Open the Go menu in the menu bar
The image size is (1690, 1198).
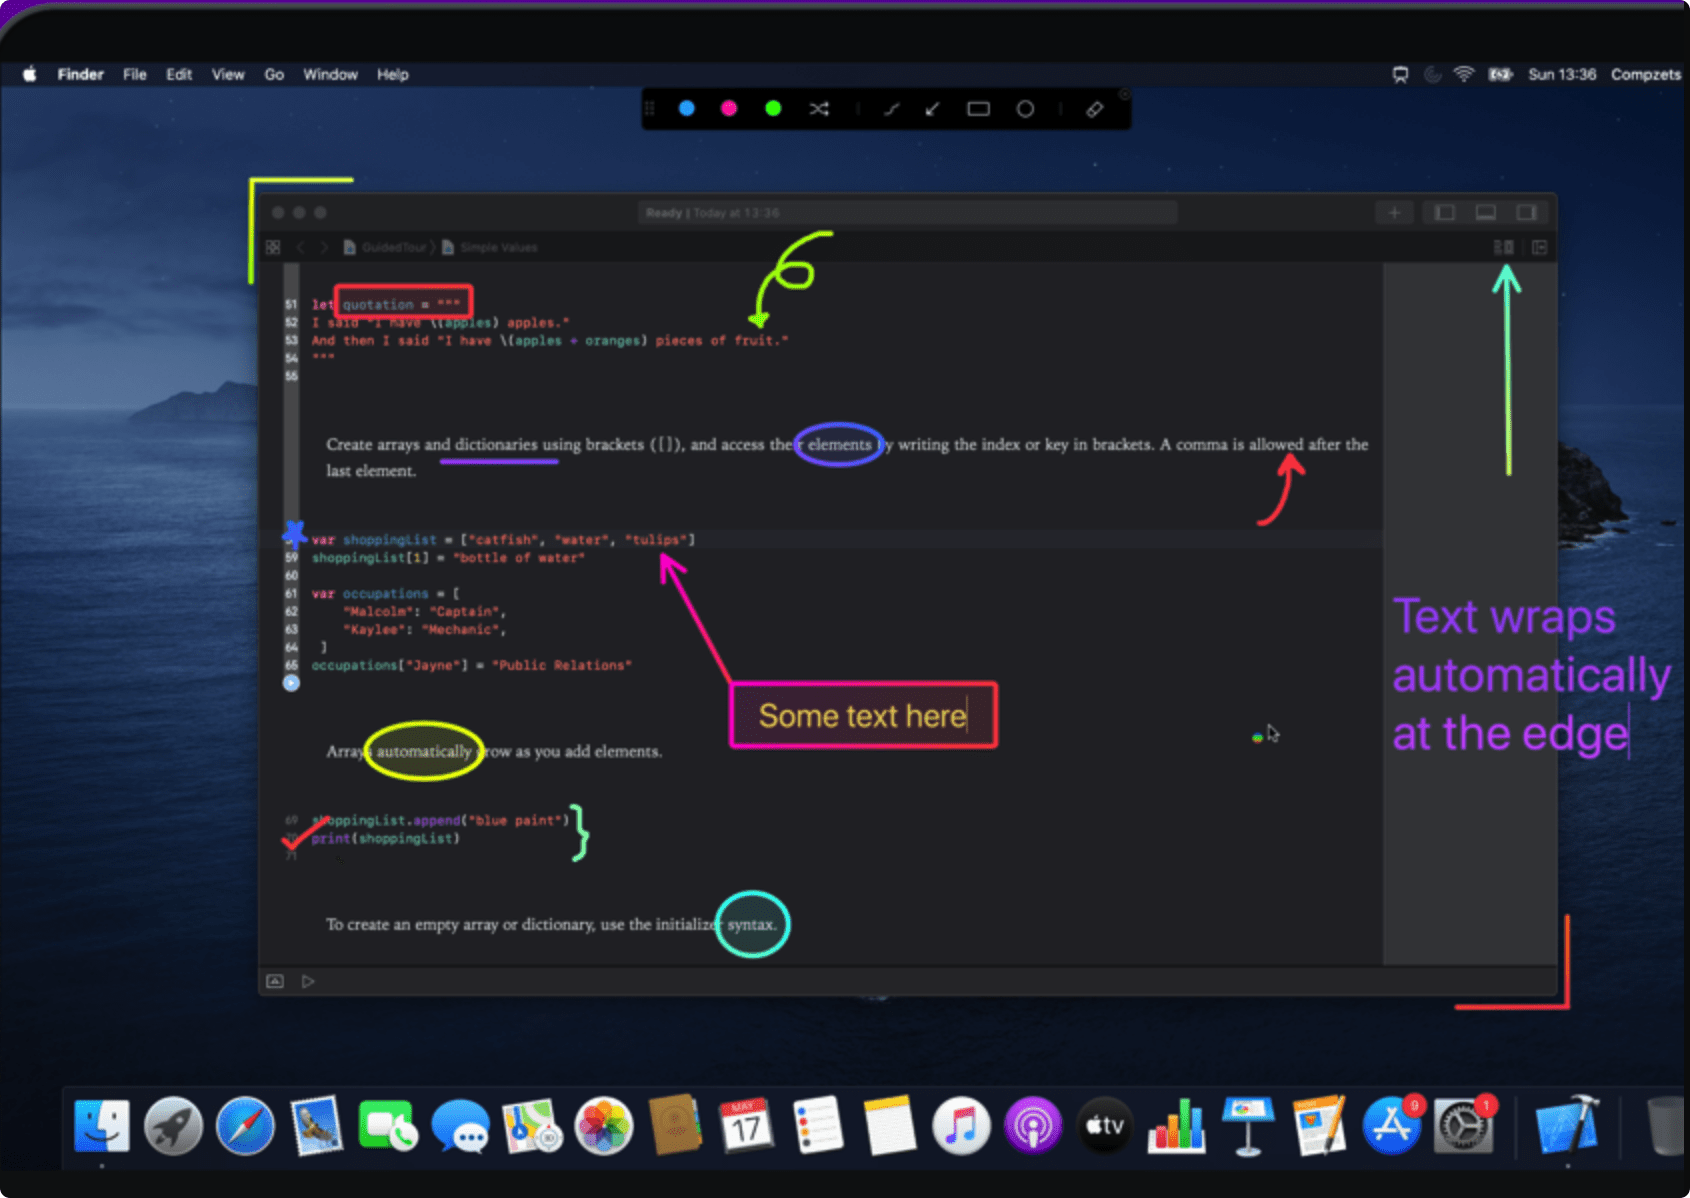click(273, 74)
